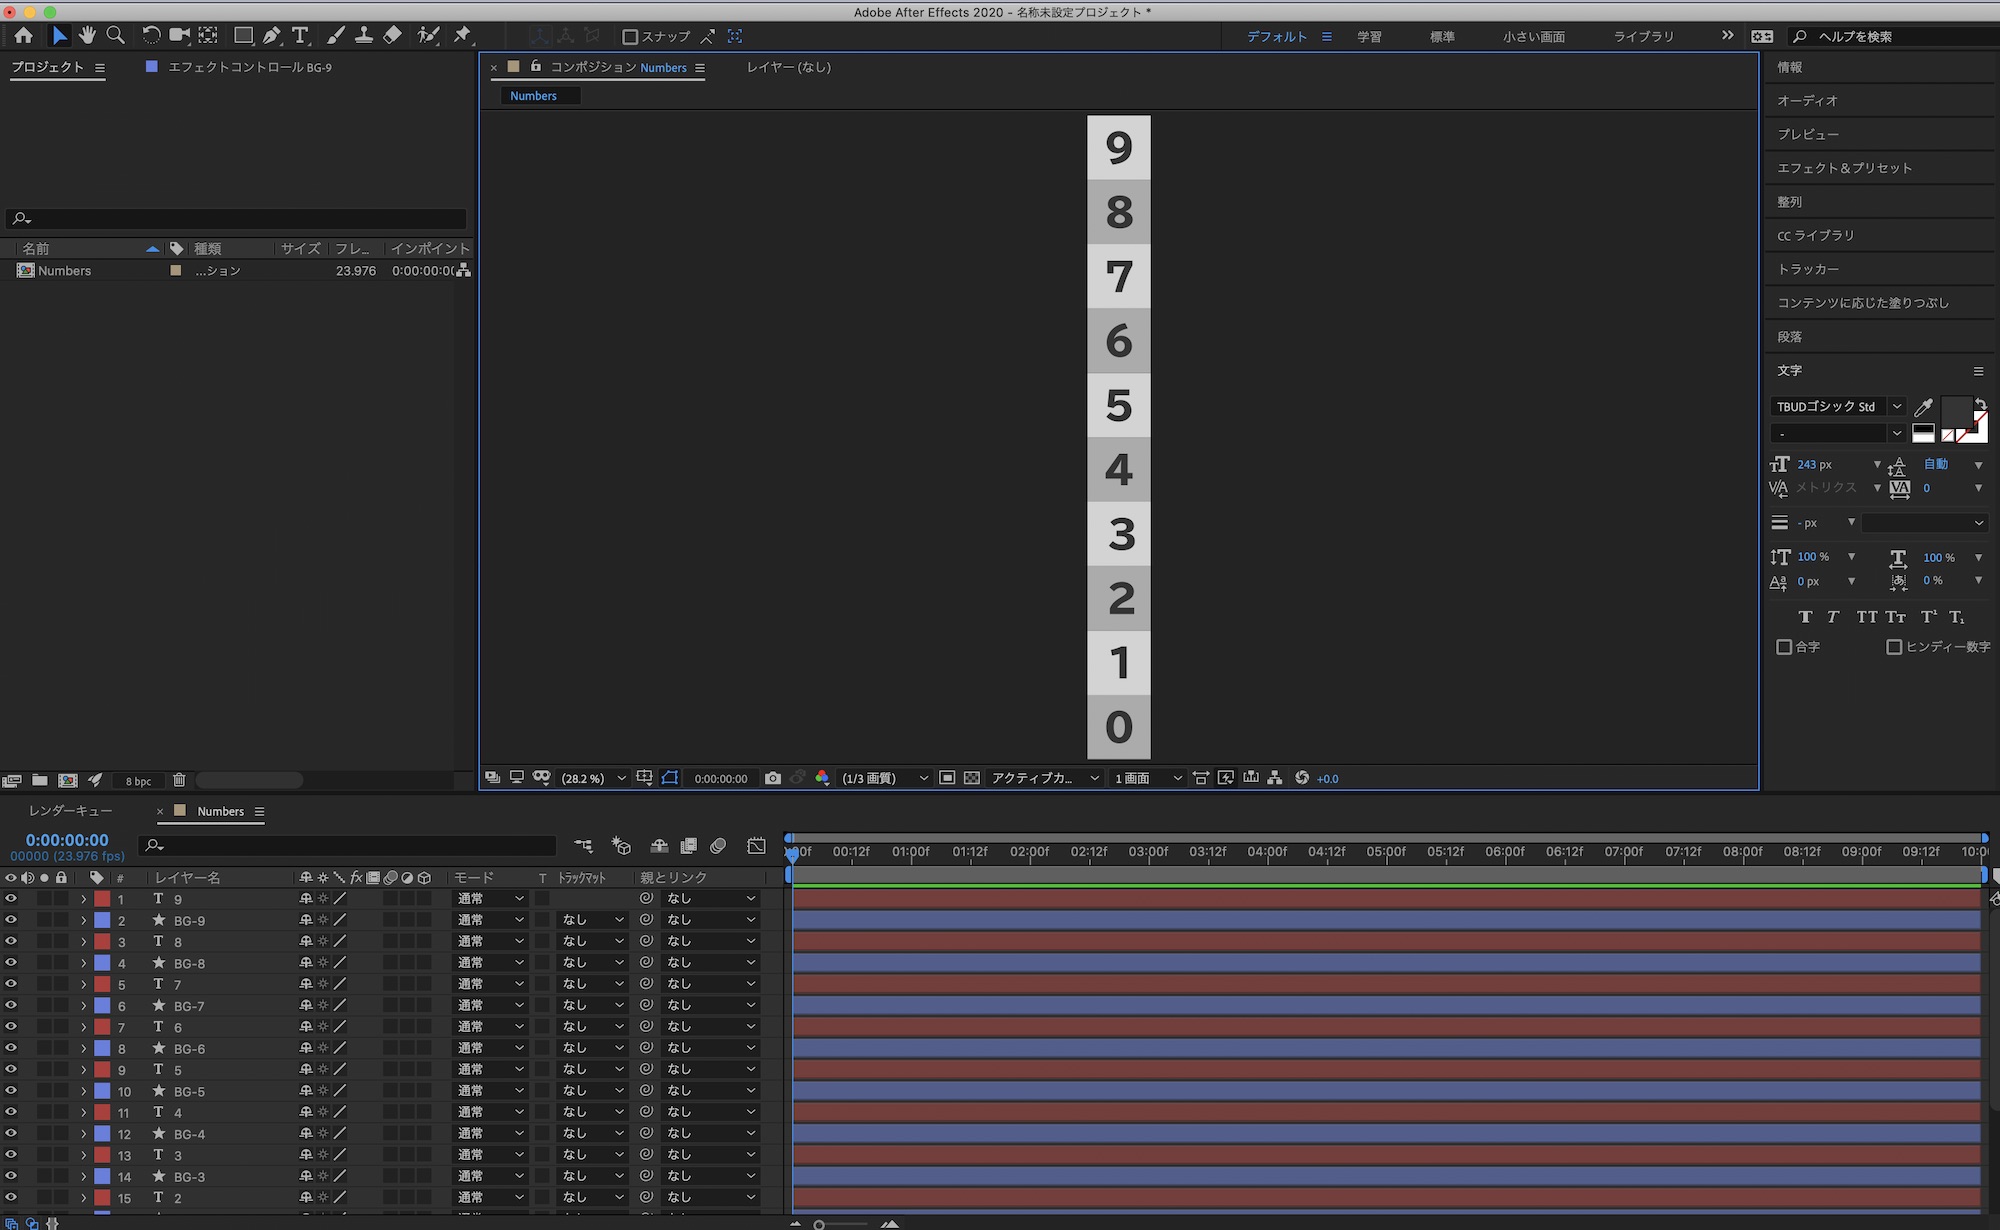The image size is (2000, 1230).
Task: Enable the 合字 ligatures checkbox
Action: pos(1784,647)
